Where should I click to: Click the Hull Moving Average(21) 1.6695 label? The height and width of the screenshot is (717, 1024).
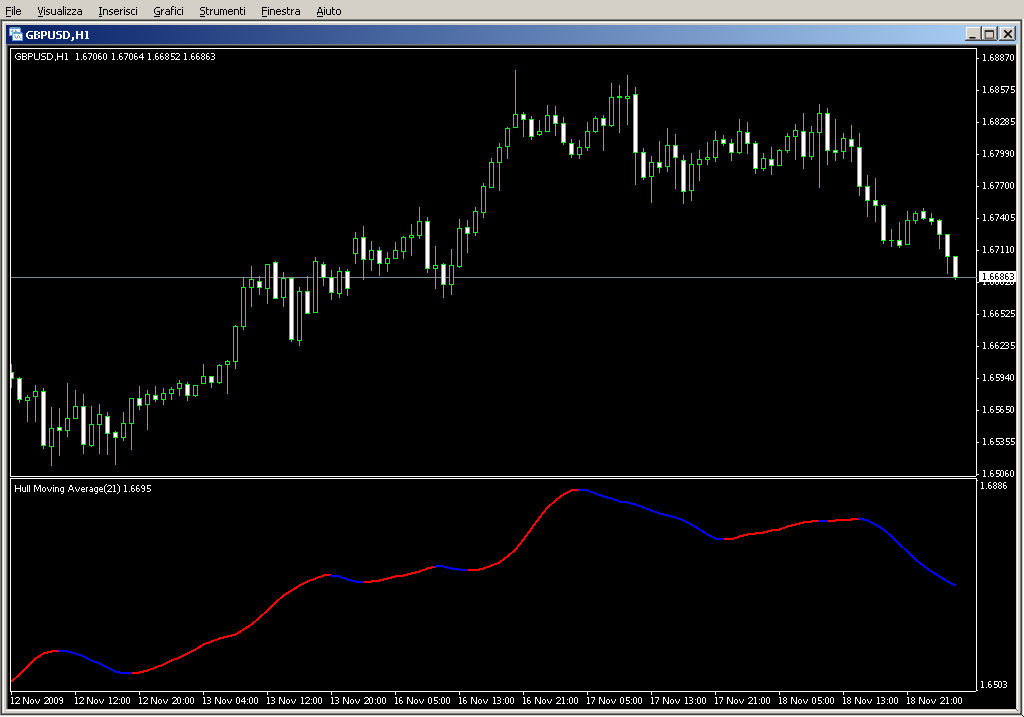tap(83, 488)
